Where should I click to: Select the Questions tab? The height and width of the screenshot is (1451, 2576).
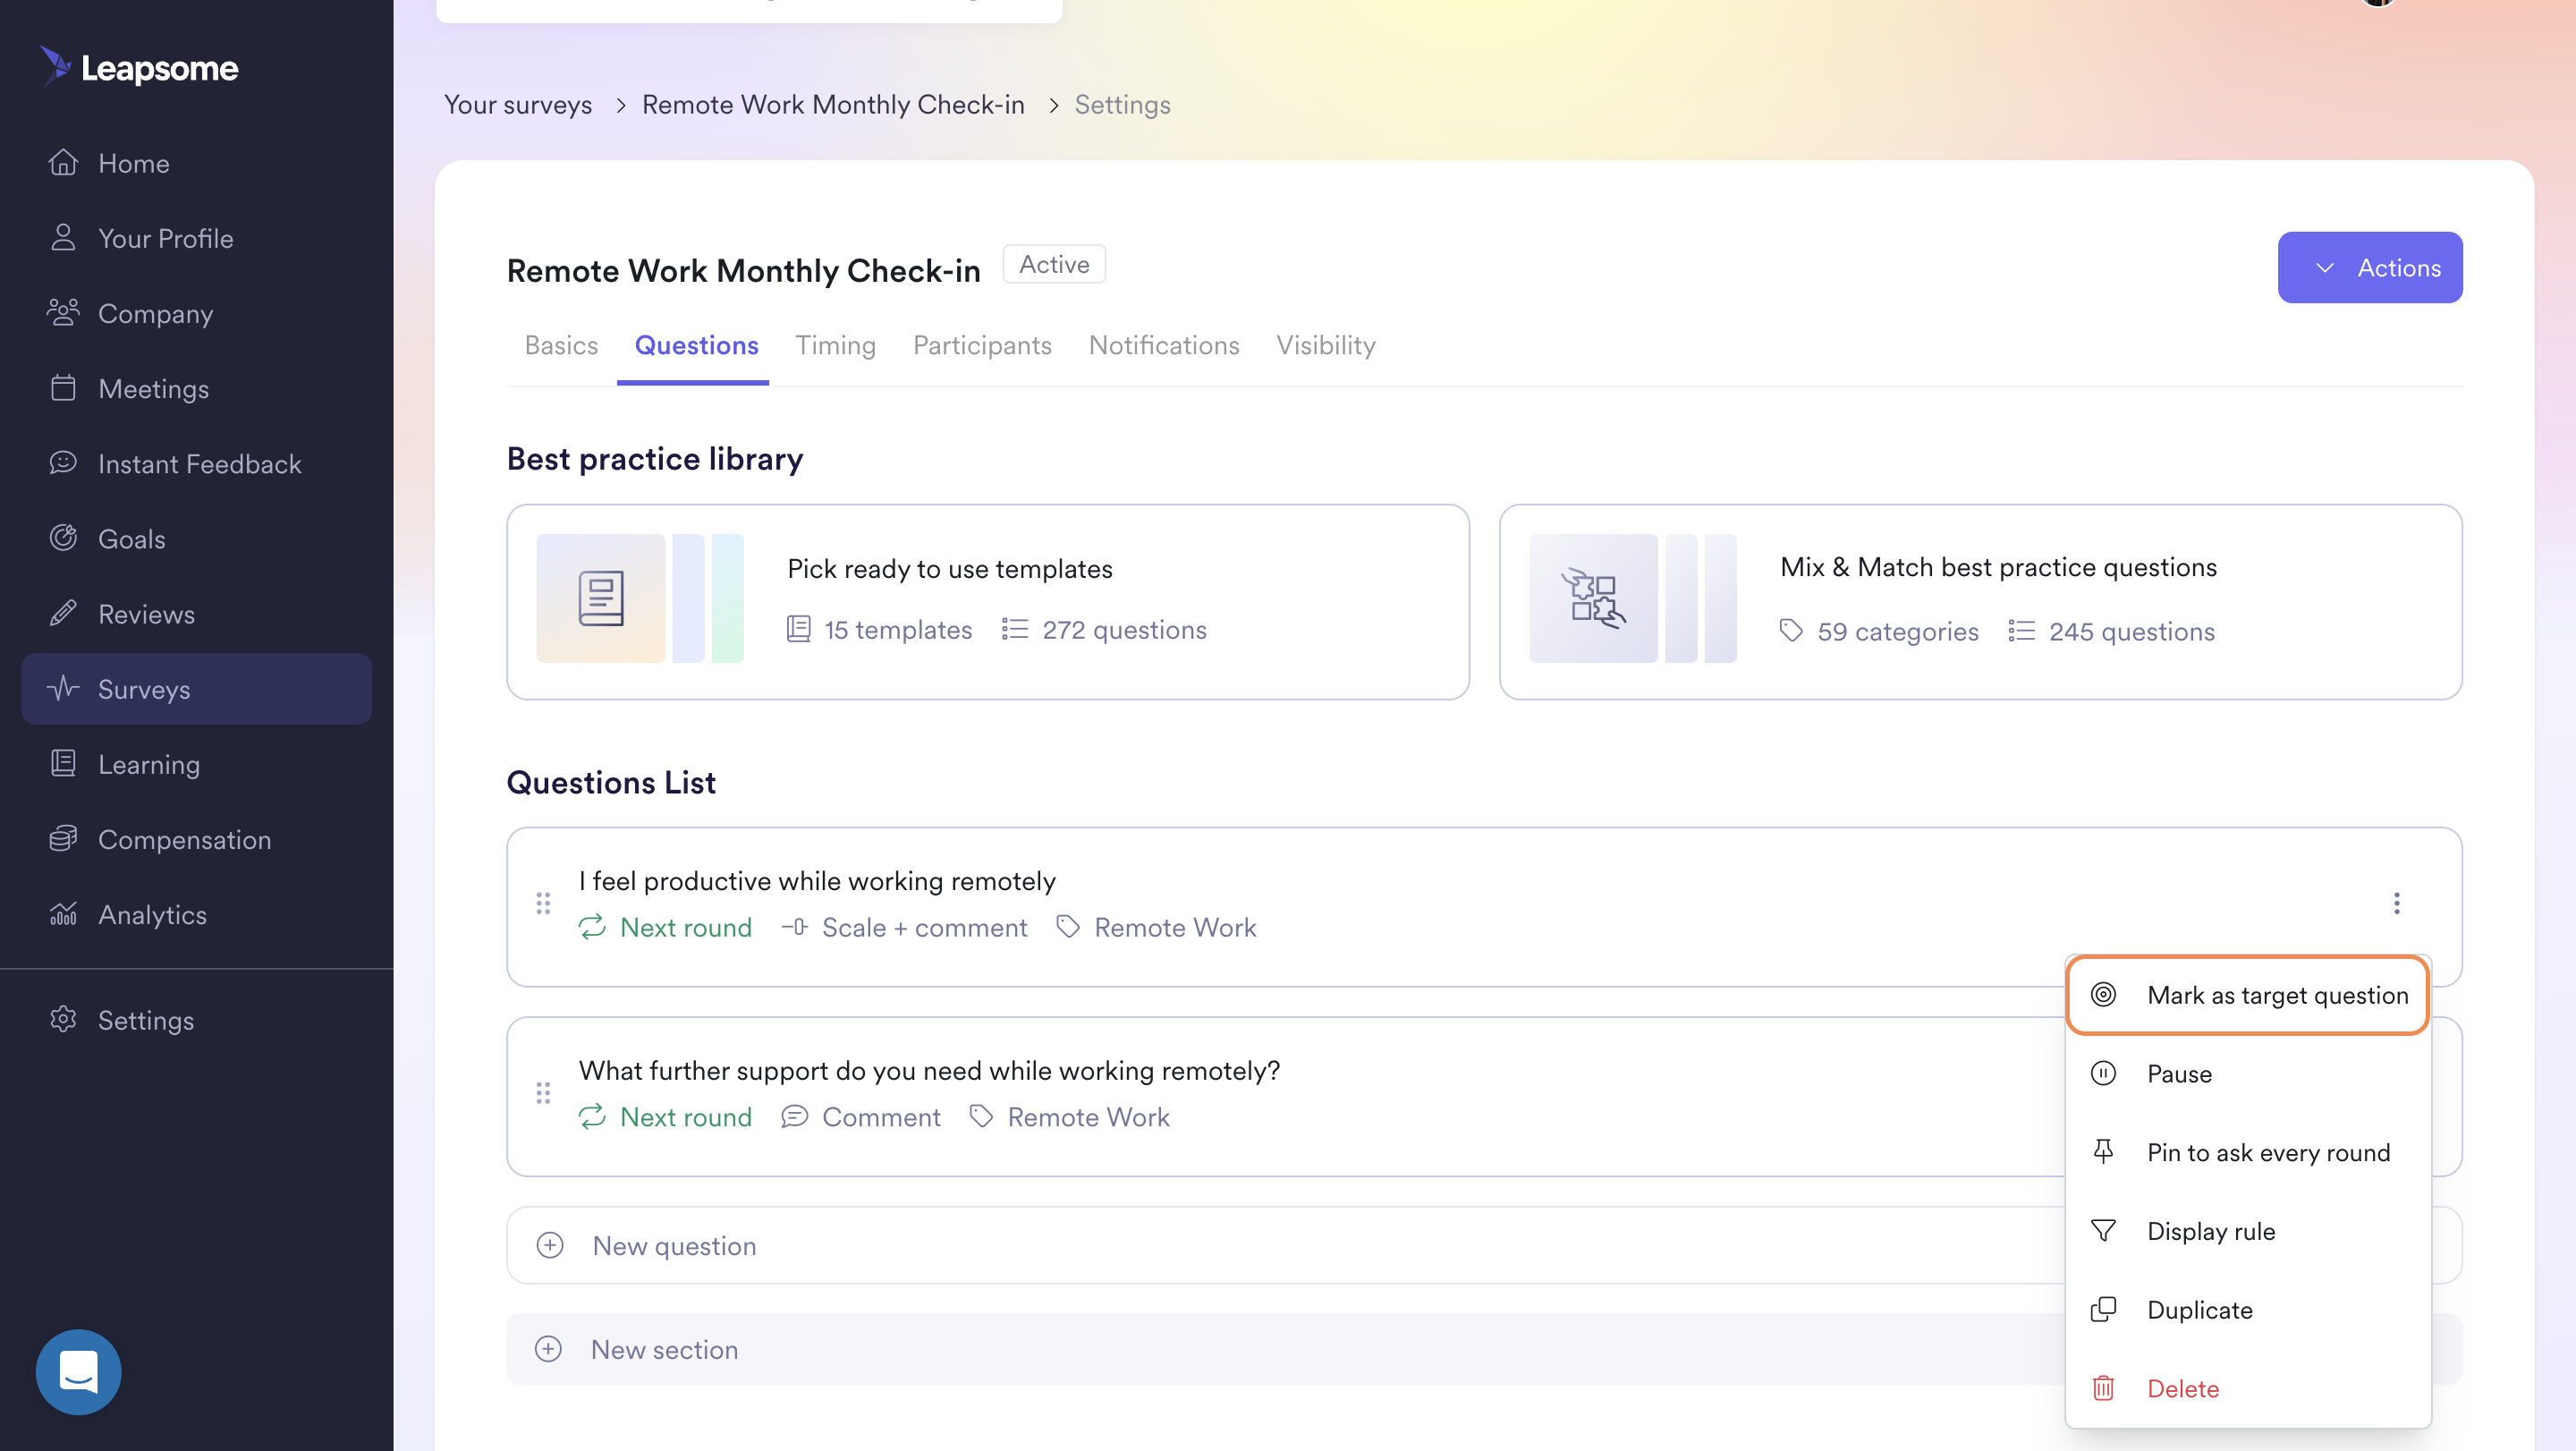(696, 345)
